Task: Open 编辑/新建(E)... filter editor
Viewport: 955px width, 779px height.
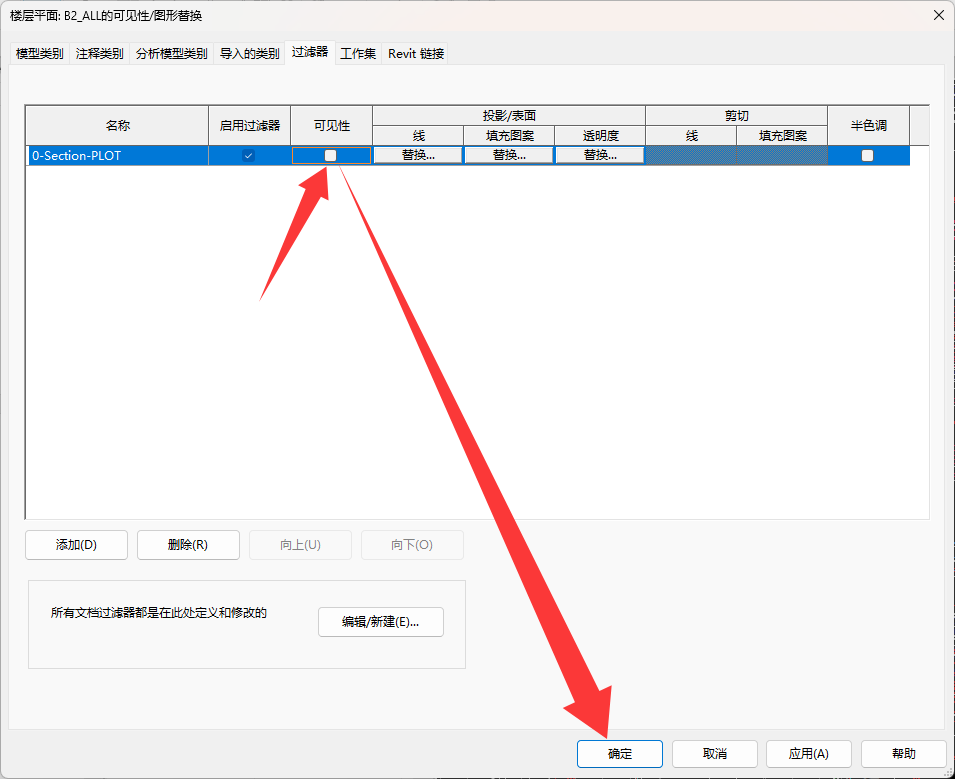Action: [381, 622]
